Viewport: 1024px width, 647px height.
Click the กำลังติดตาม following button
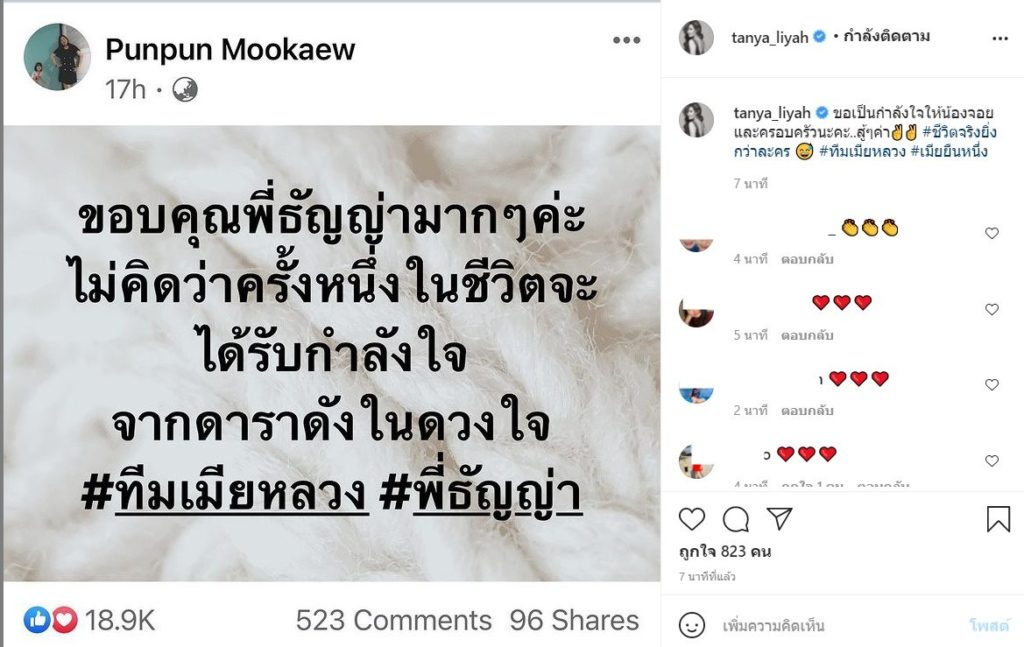(886, 37)
